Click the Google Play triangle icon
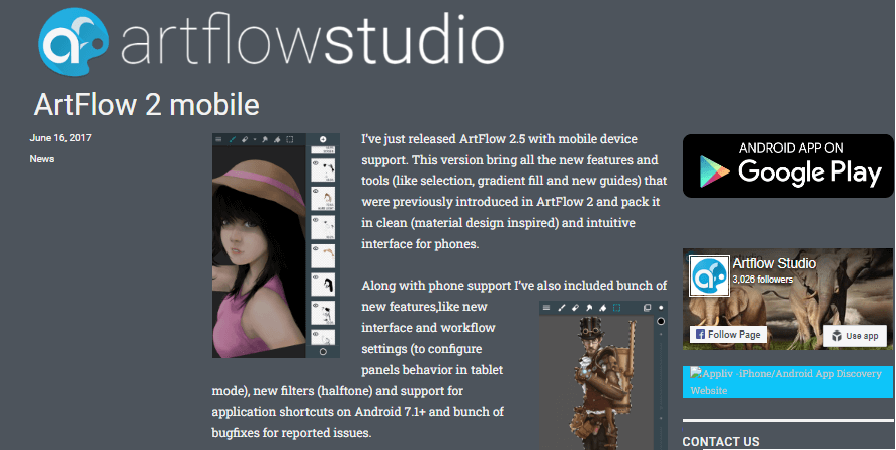The image size is (896, 450). [x=715, y=171]
